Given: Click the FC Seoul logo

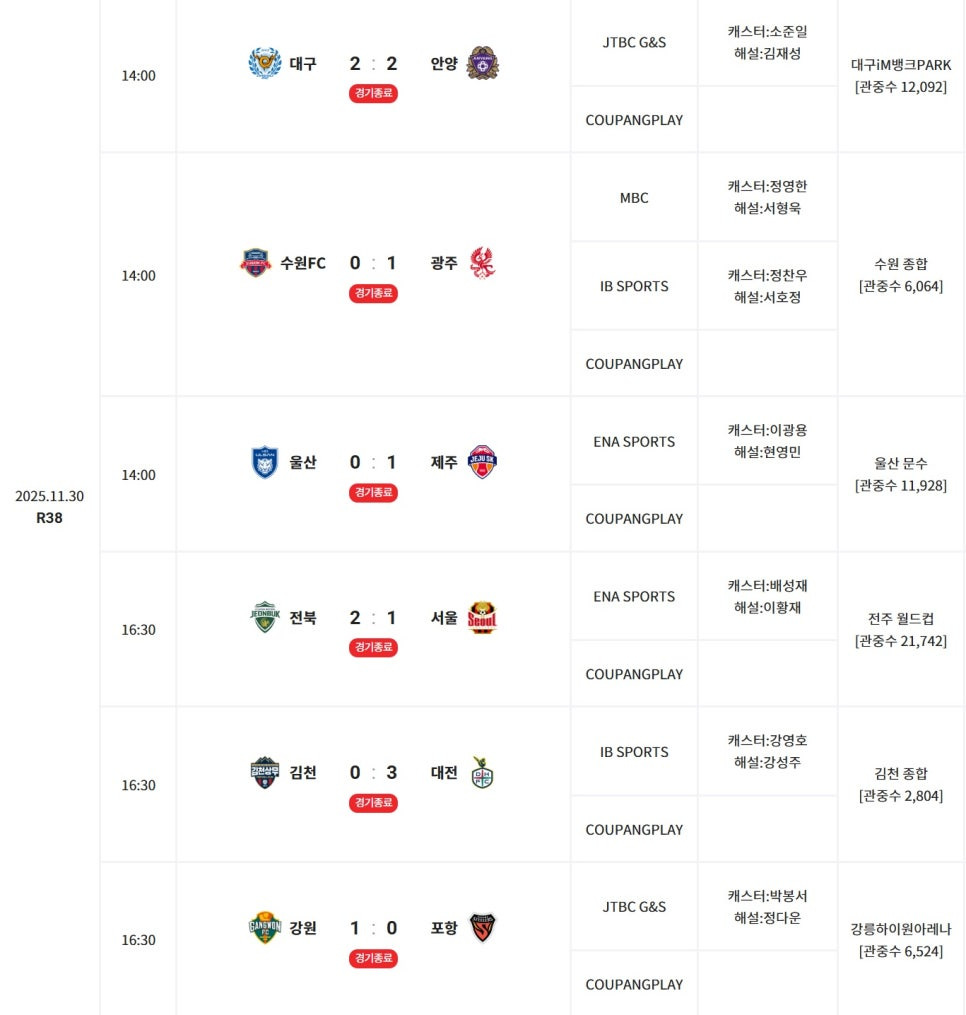Looking at the screenshot, I should (482, 618).
